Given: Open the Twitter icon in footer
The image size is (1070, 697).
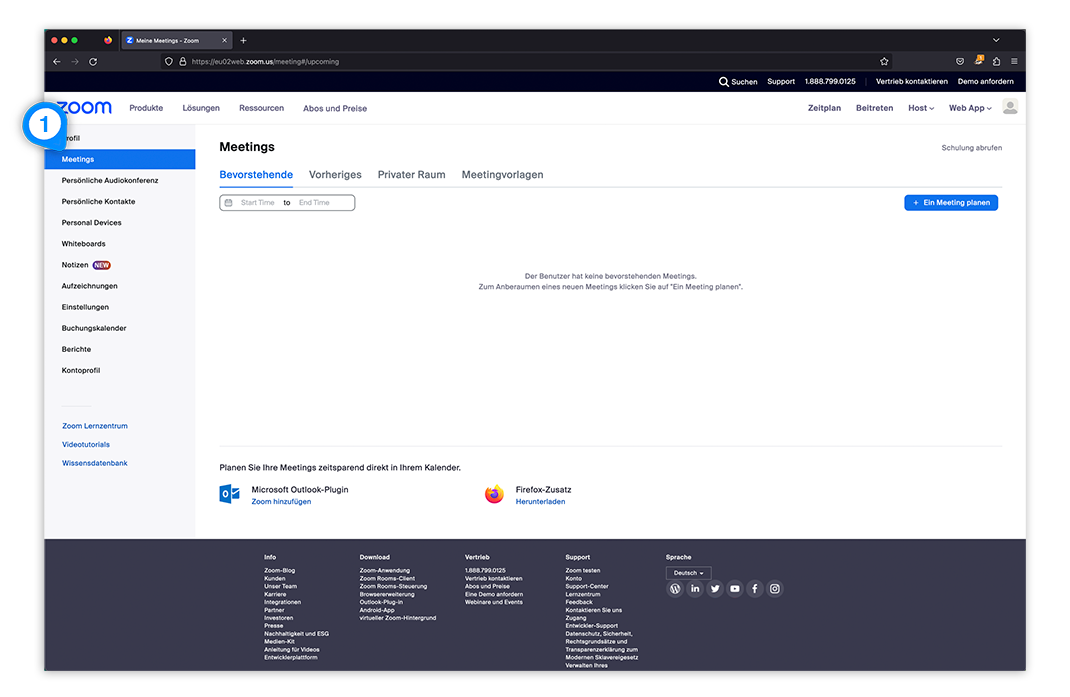Looking at the screenshot, I should click(x=715, y=589).
